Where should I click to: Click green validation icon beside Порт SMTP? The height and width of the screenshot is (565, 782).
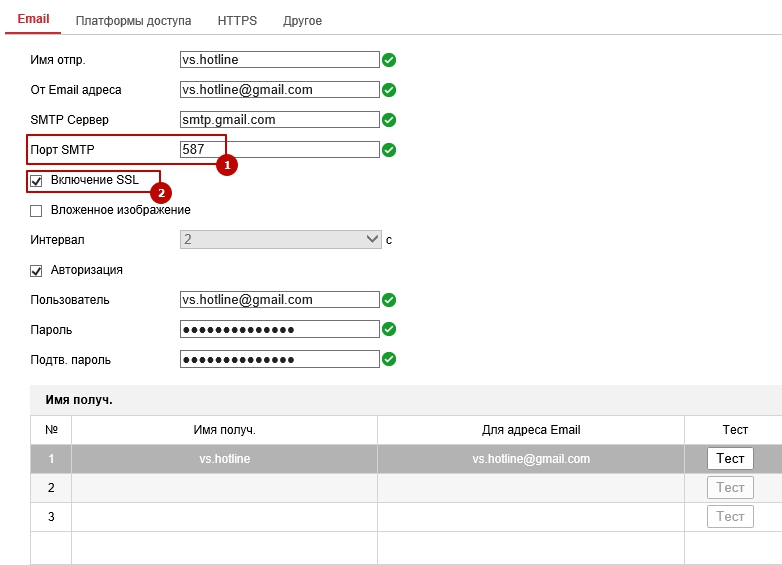pyautogui.click(x=389, y=150)
